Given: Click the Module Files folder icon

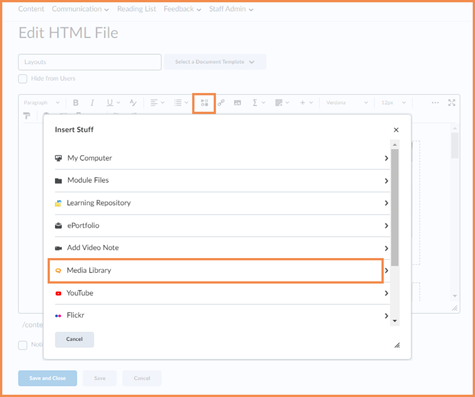Looking at the screenshot, I should tap(58, 181).
